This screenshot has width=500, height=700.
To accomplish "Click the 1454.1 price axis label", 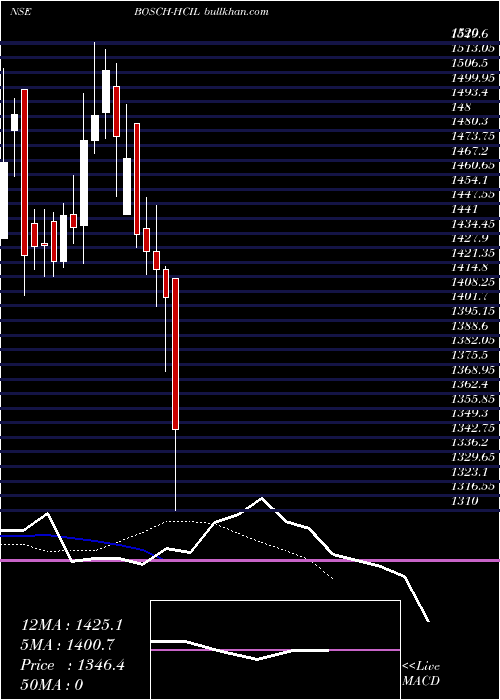I will 469,180.
